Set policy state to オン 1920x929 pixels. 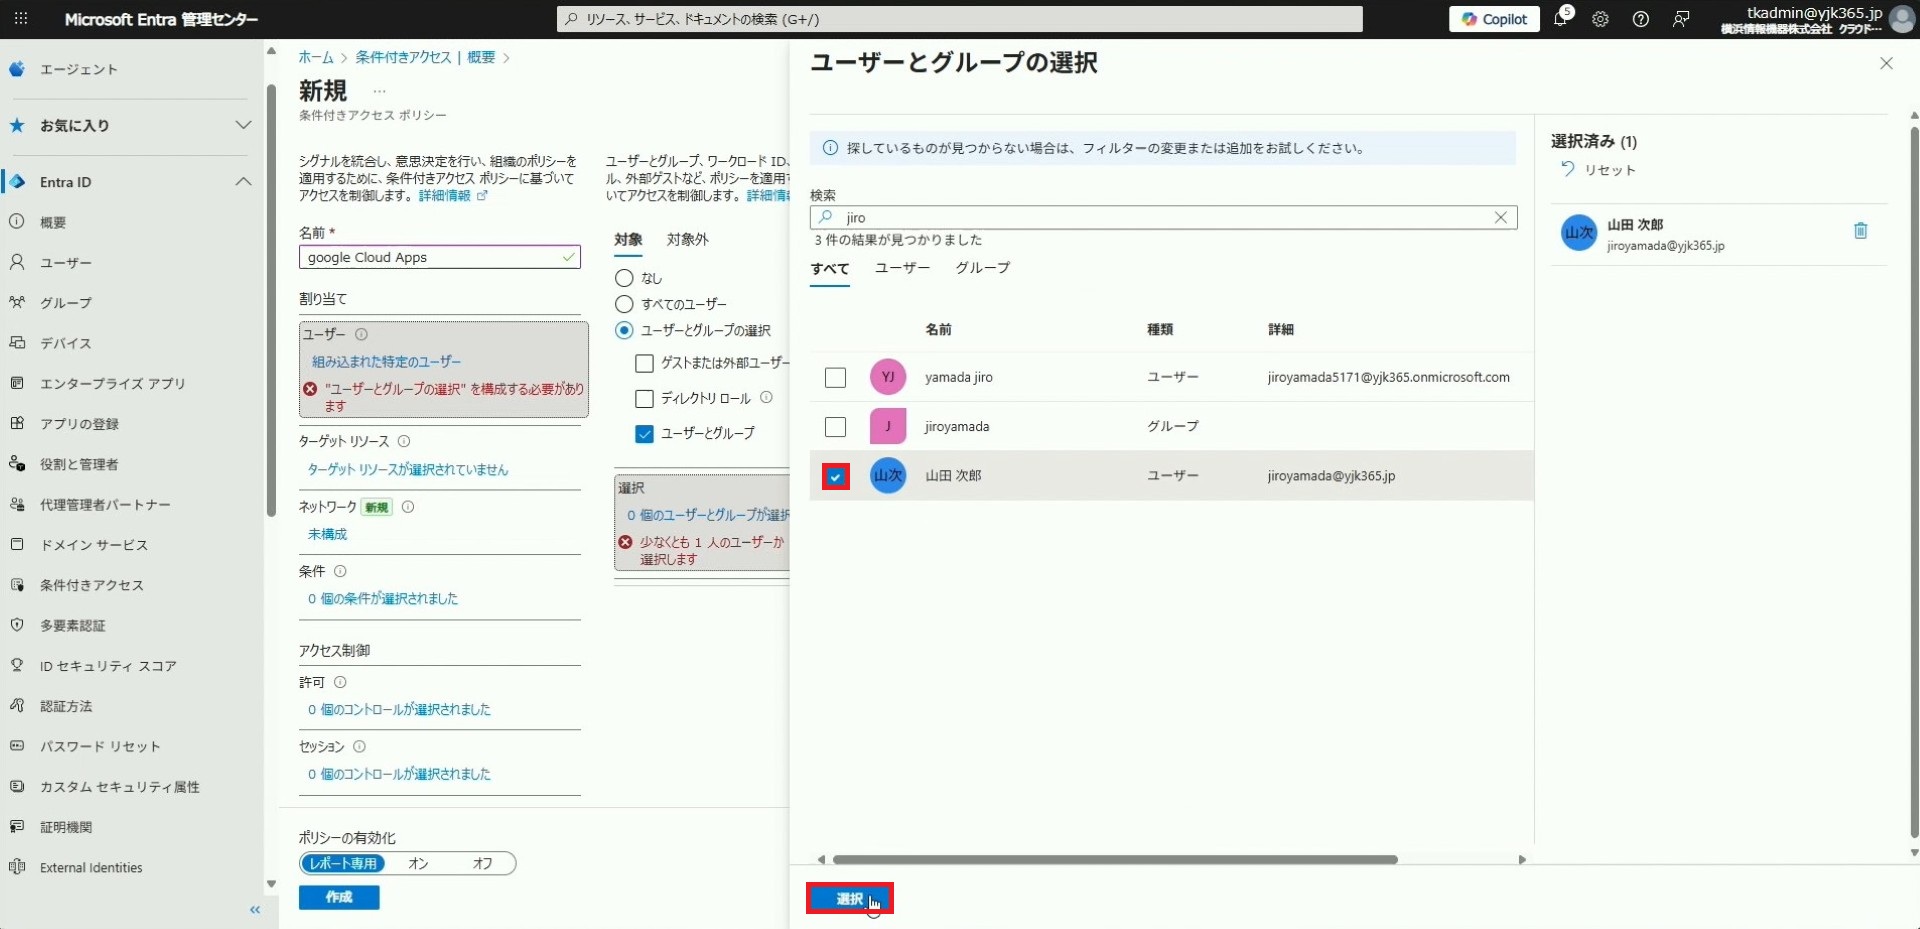418,863
